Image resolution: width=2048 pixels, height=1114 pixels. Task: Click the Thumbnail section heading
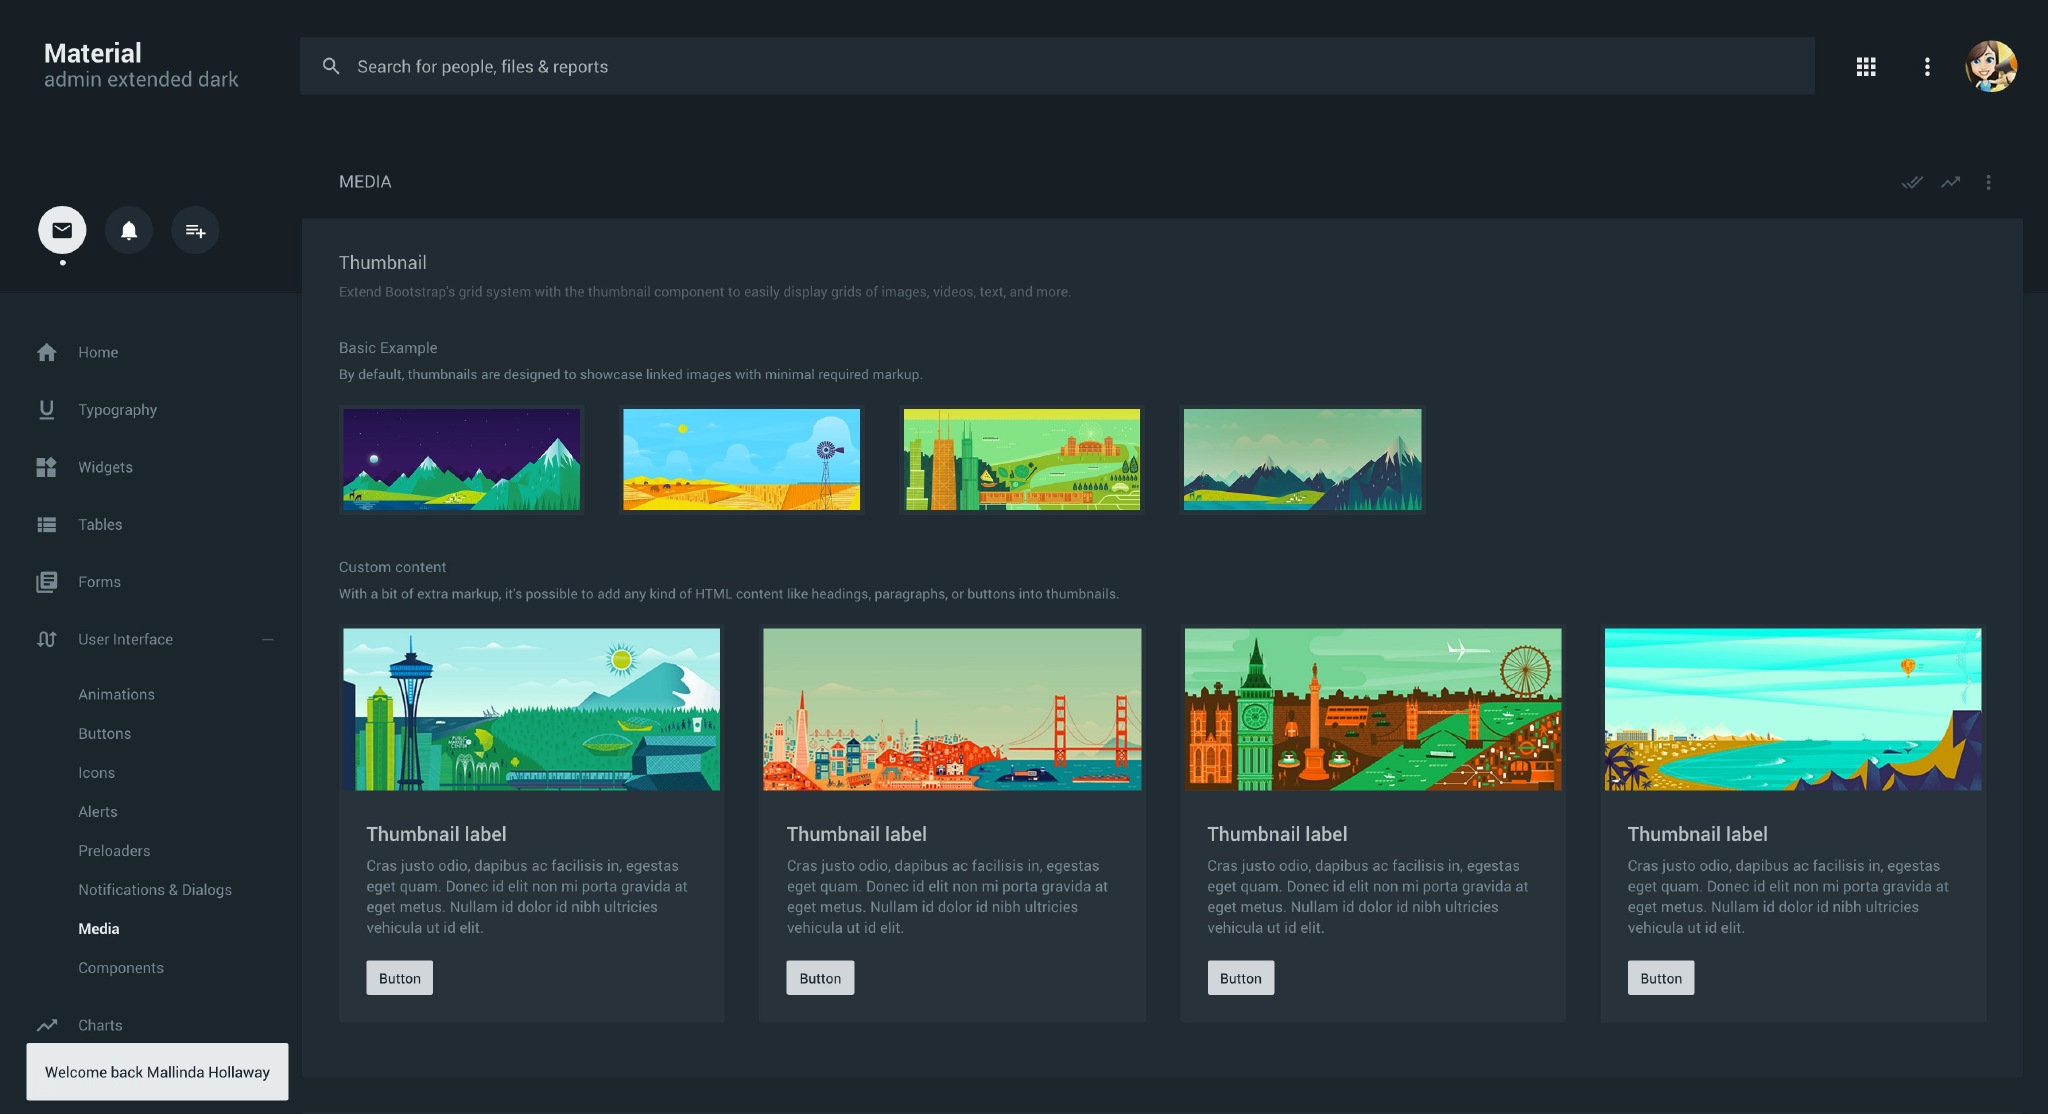[382, 262]
